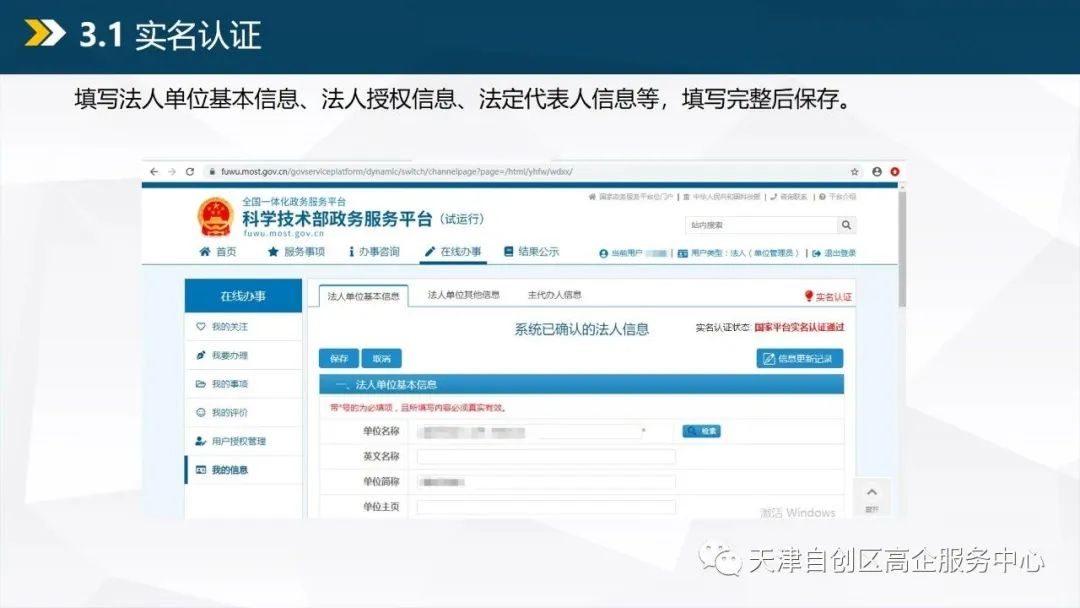1080x608 pixels.
Task: Click the 在线办事 sidebar header
Action: tap(243, 296)
